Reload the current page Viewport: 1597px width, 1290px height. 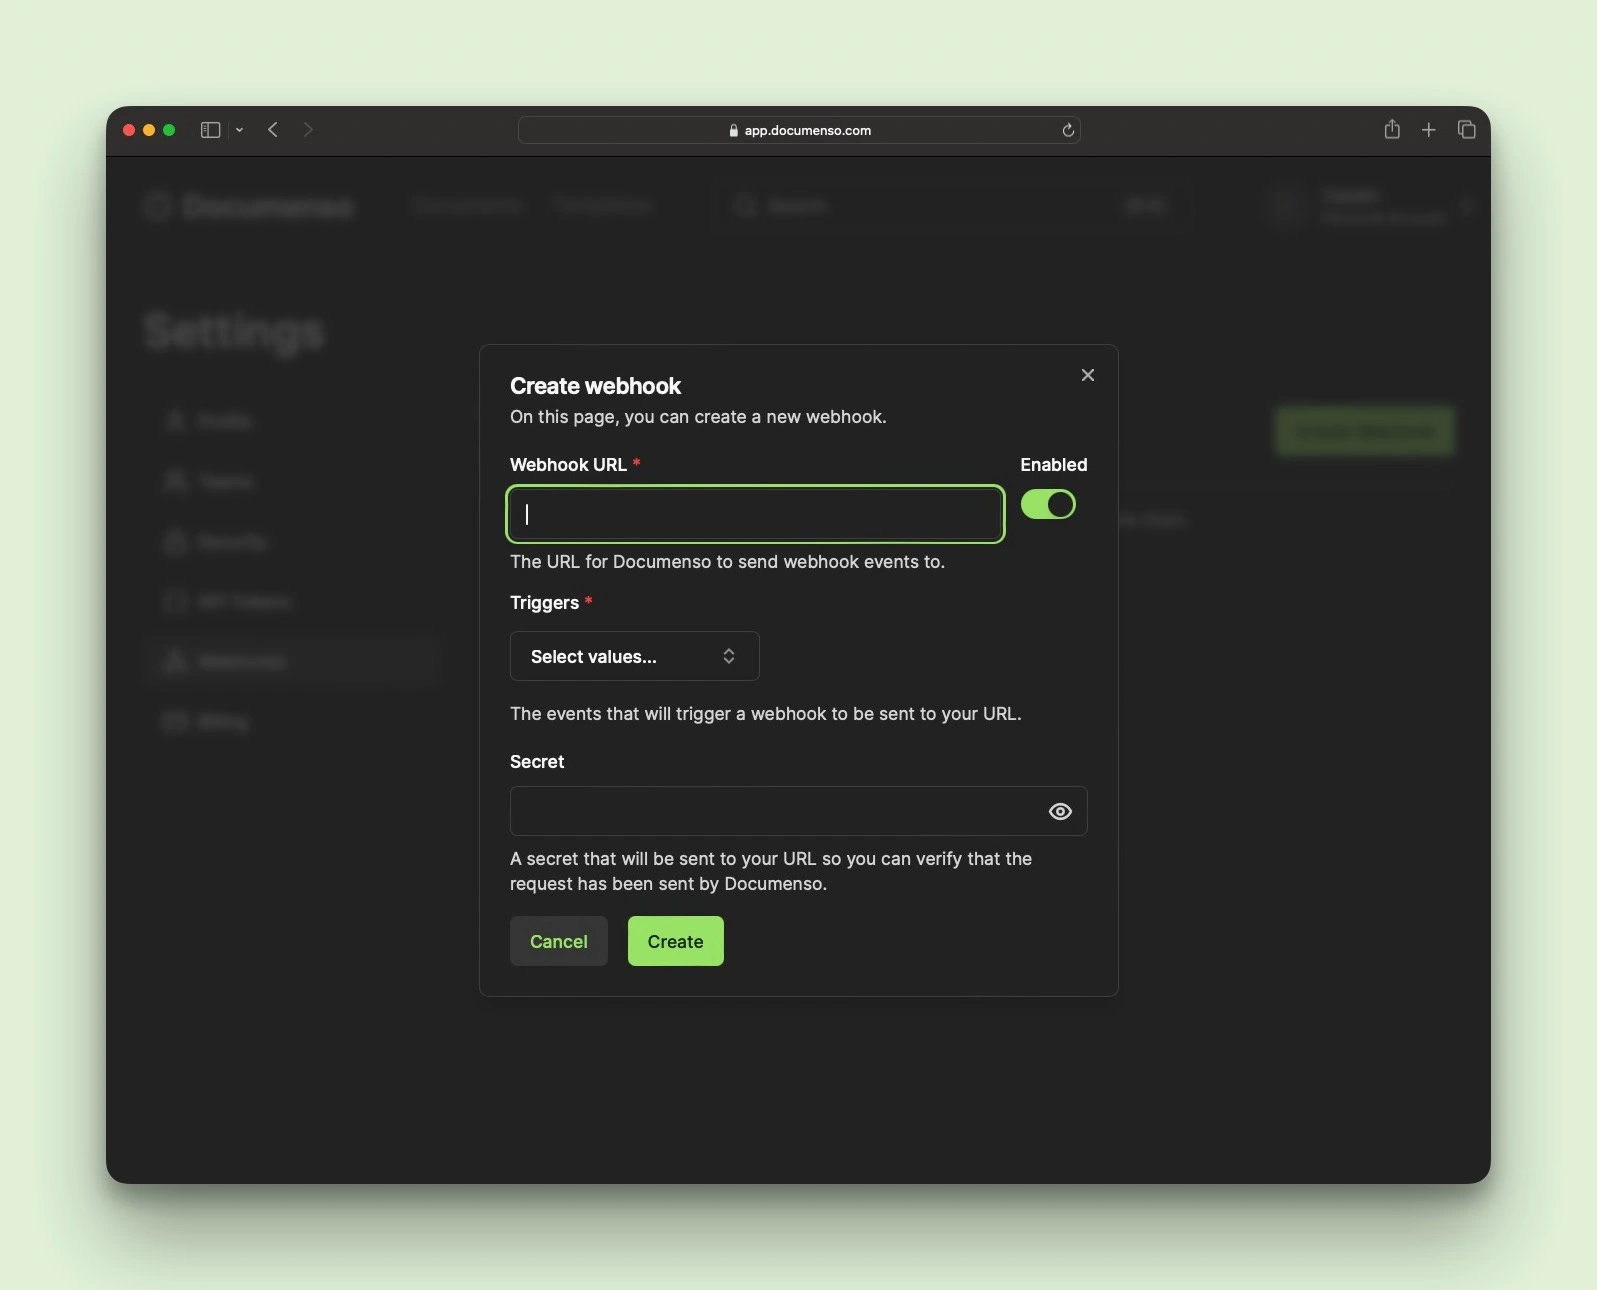1068,130
